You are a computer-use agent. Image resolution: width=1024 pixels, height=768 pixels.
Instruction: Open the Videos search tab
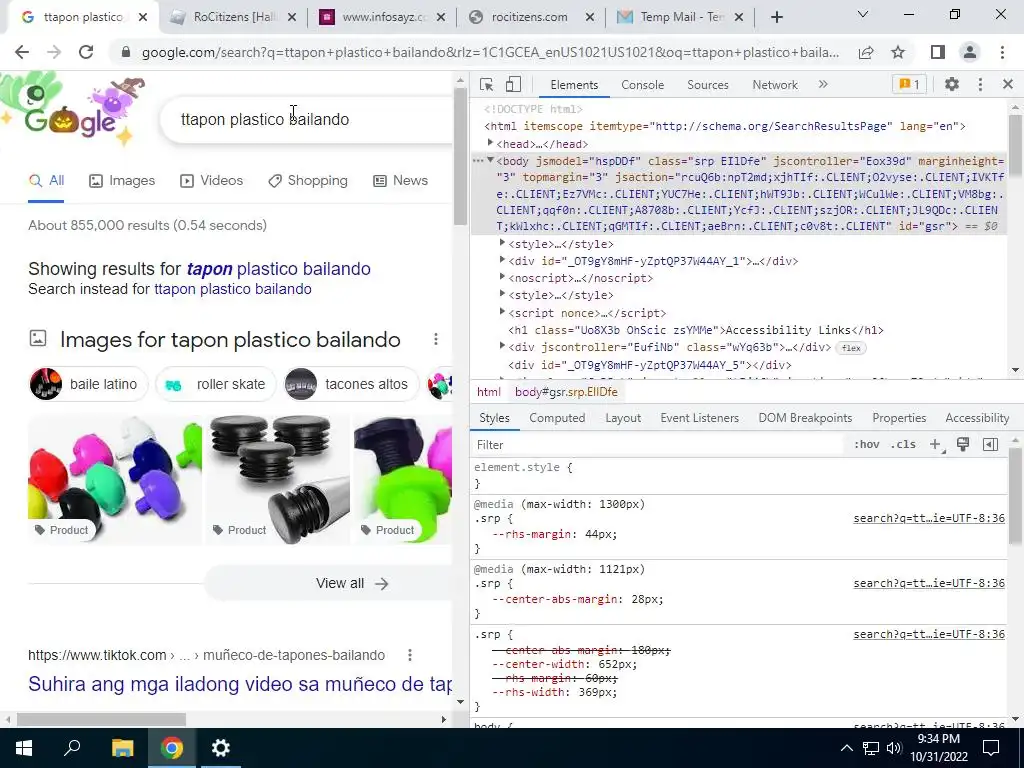tap(211, 181)
